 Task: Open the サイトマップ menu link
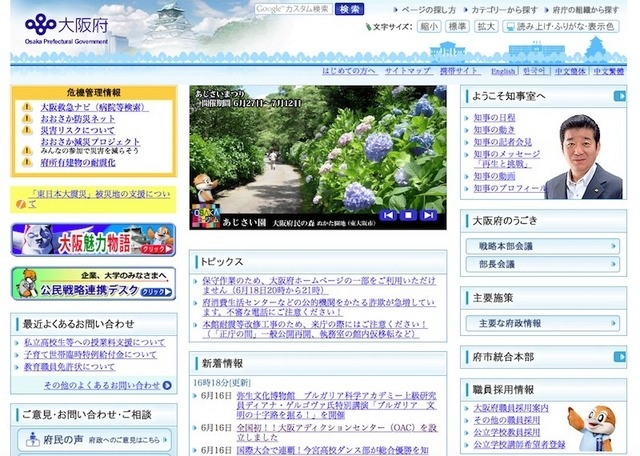[408, 71]
